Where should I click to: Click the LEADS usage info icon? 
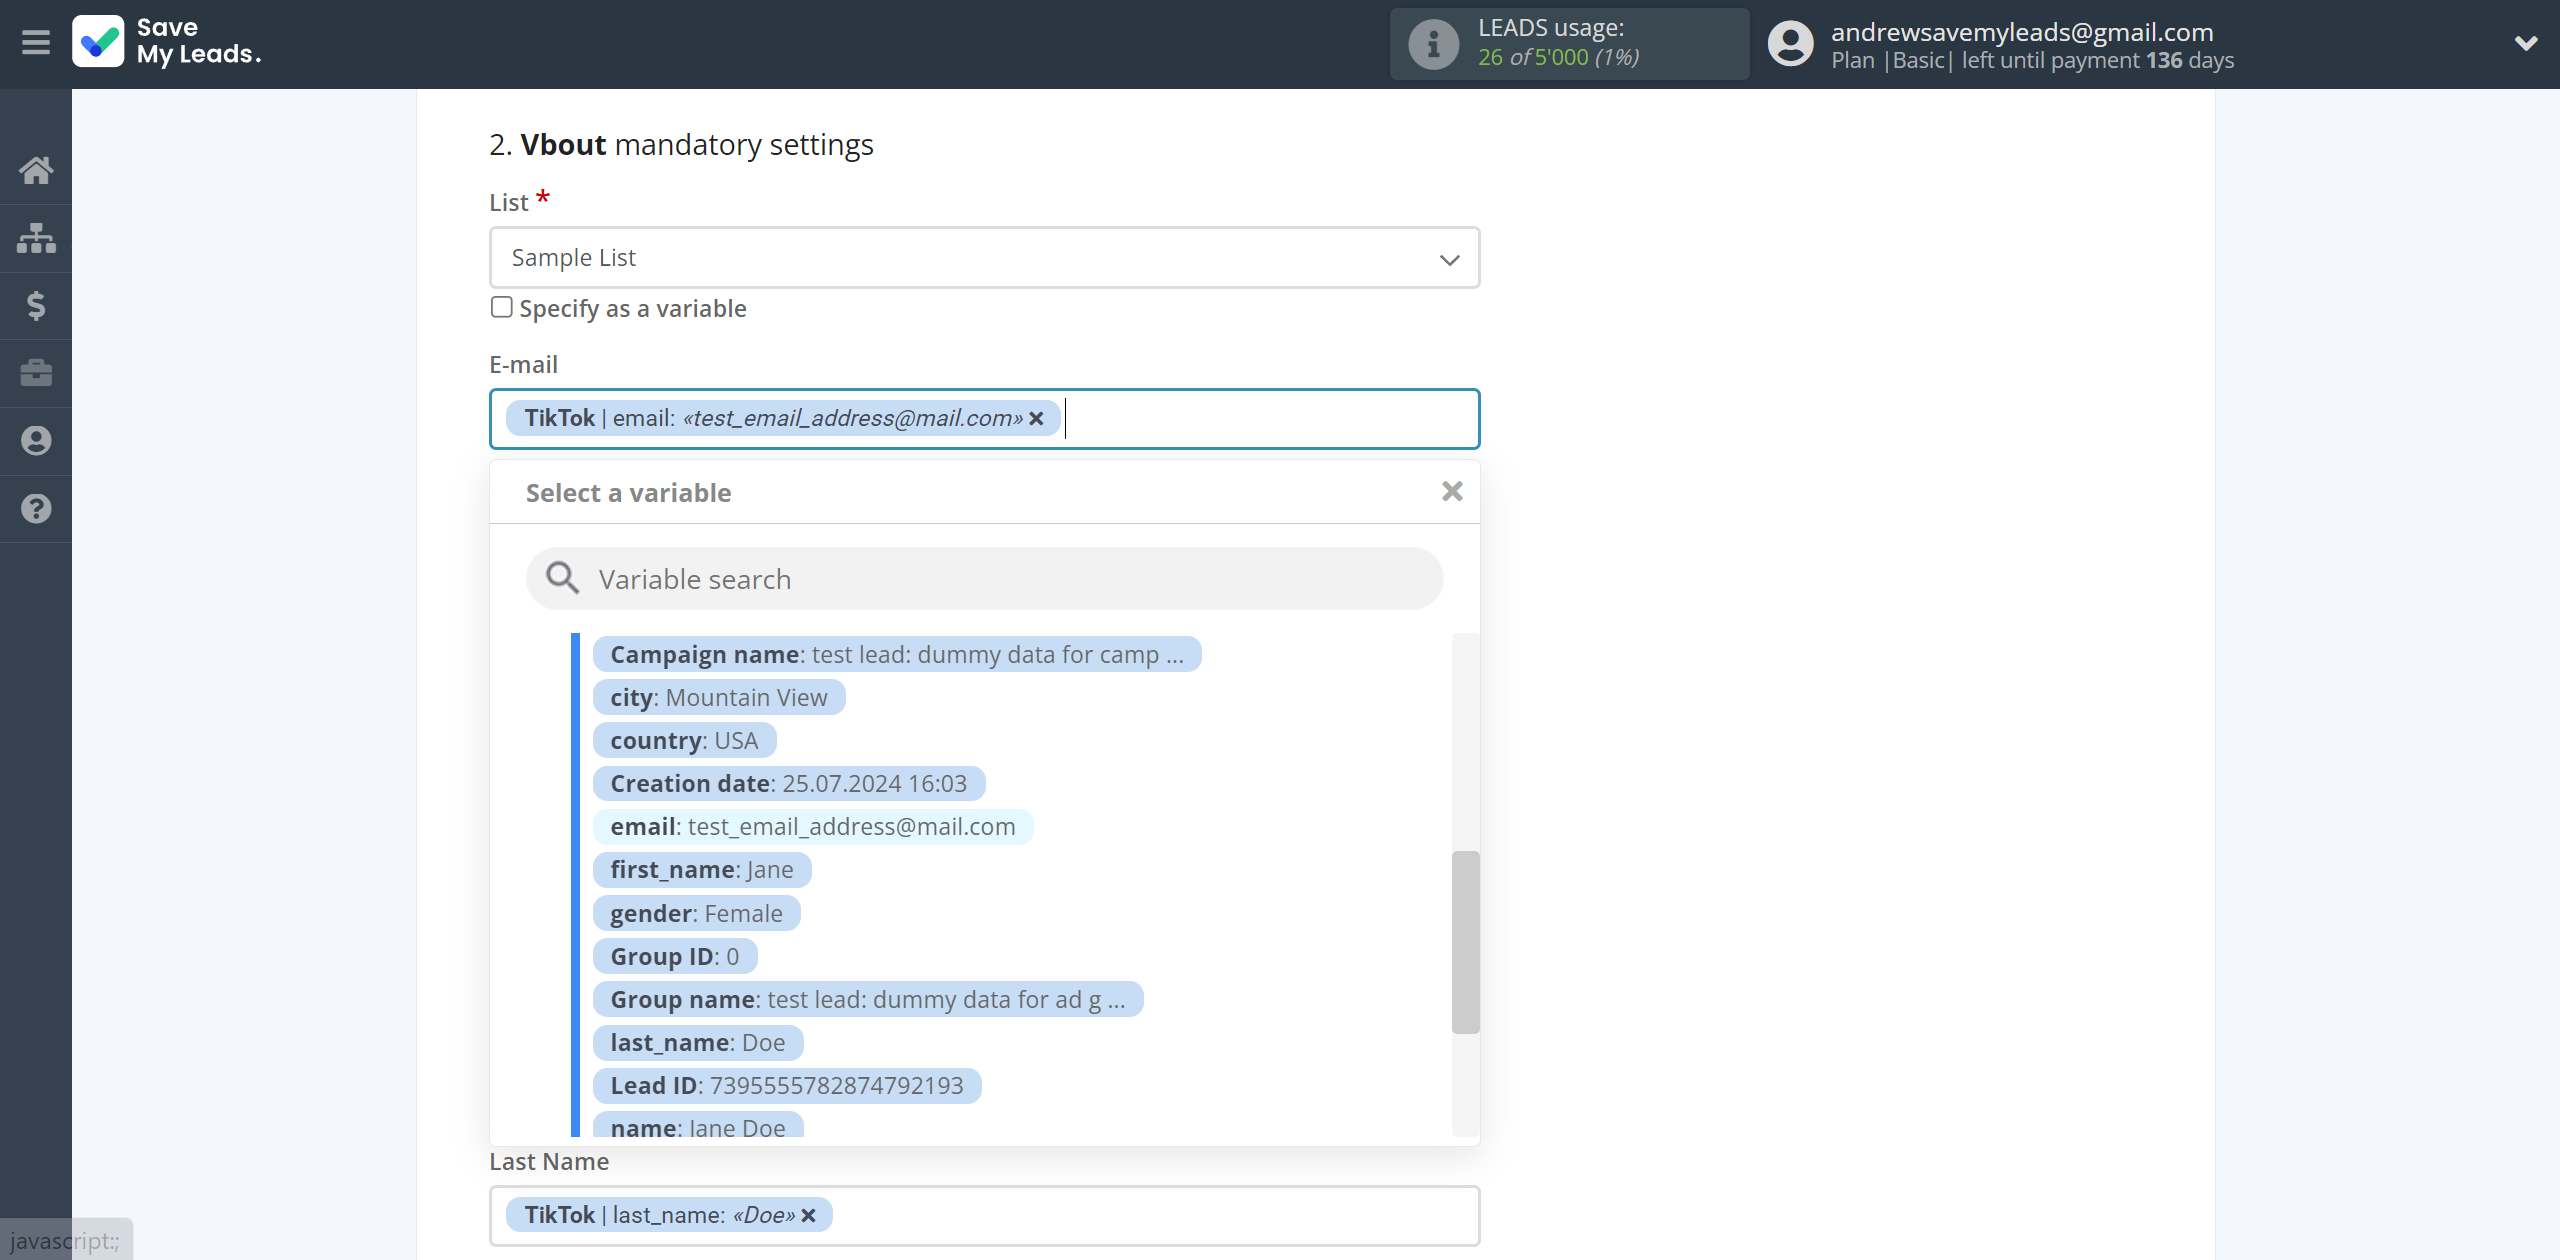point(1434,44)
